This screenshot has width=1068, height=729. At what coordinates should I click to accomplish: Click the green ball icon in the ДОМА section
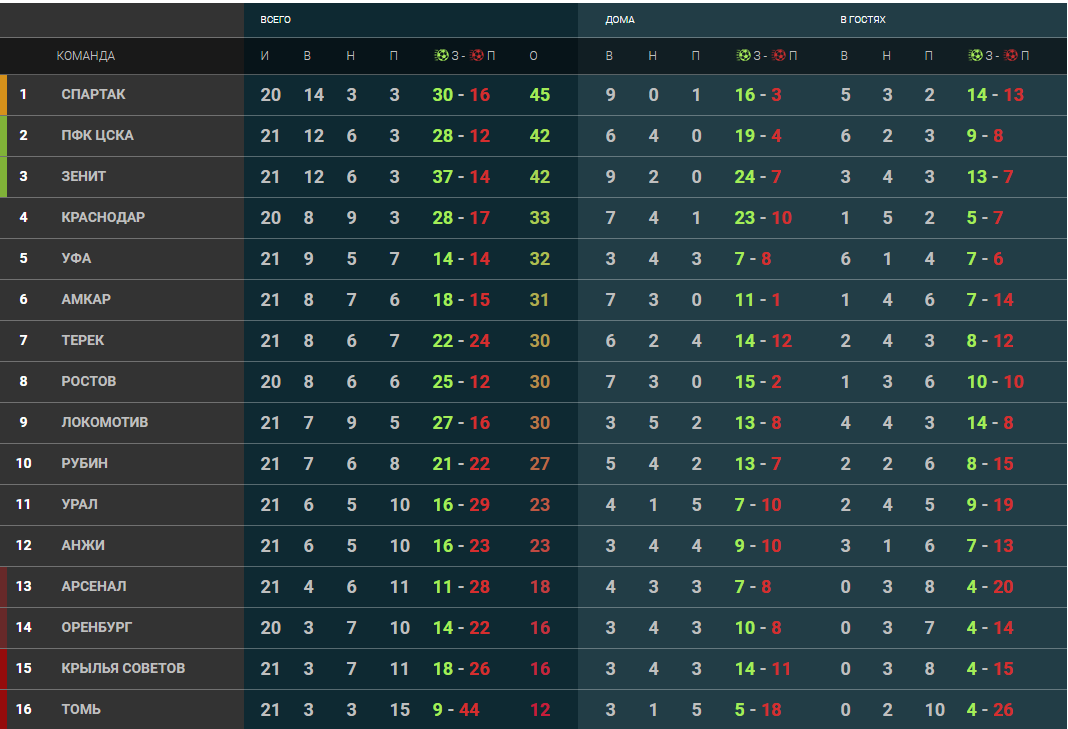(x=743, y=55)
